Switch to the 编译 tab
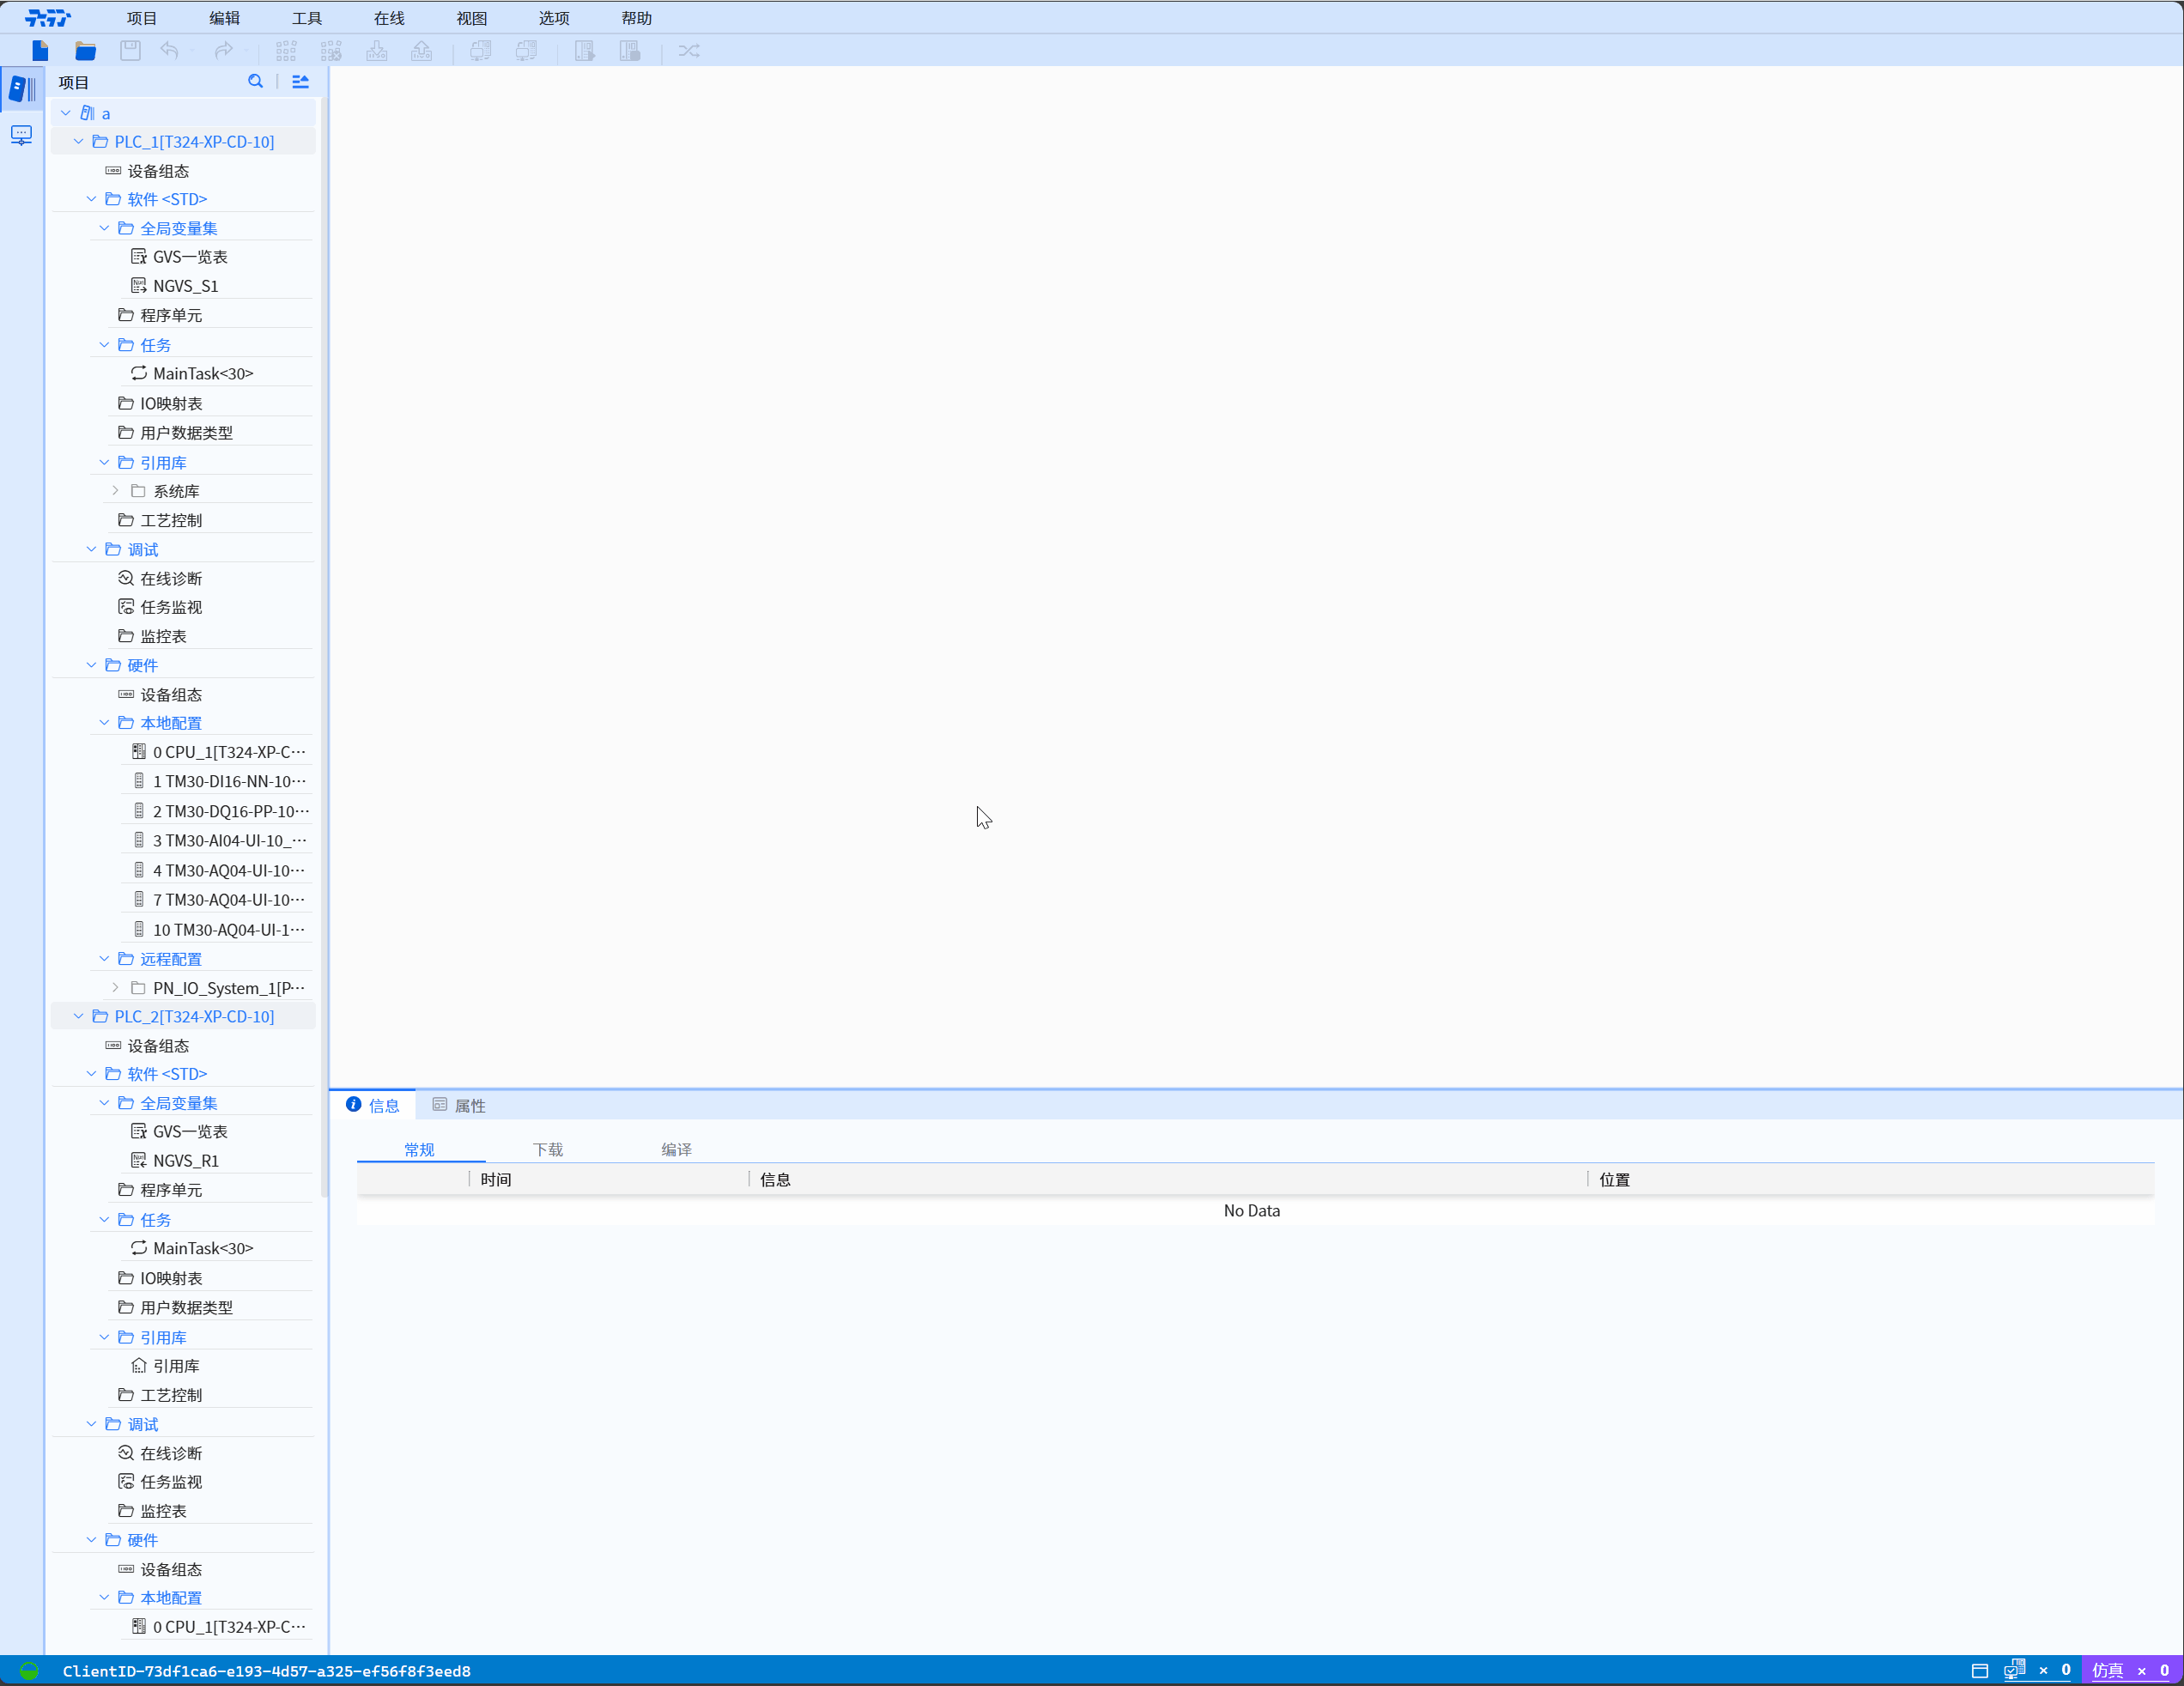Screen dimensions: 2184x1686 click(676, 1149)
